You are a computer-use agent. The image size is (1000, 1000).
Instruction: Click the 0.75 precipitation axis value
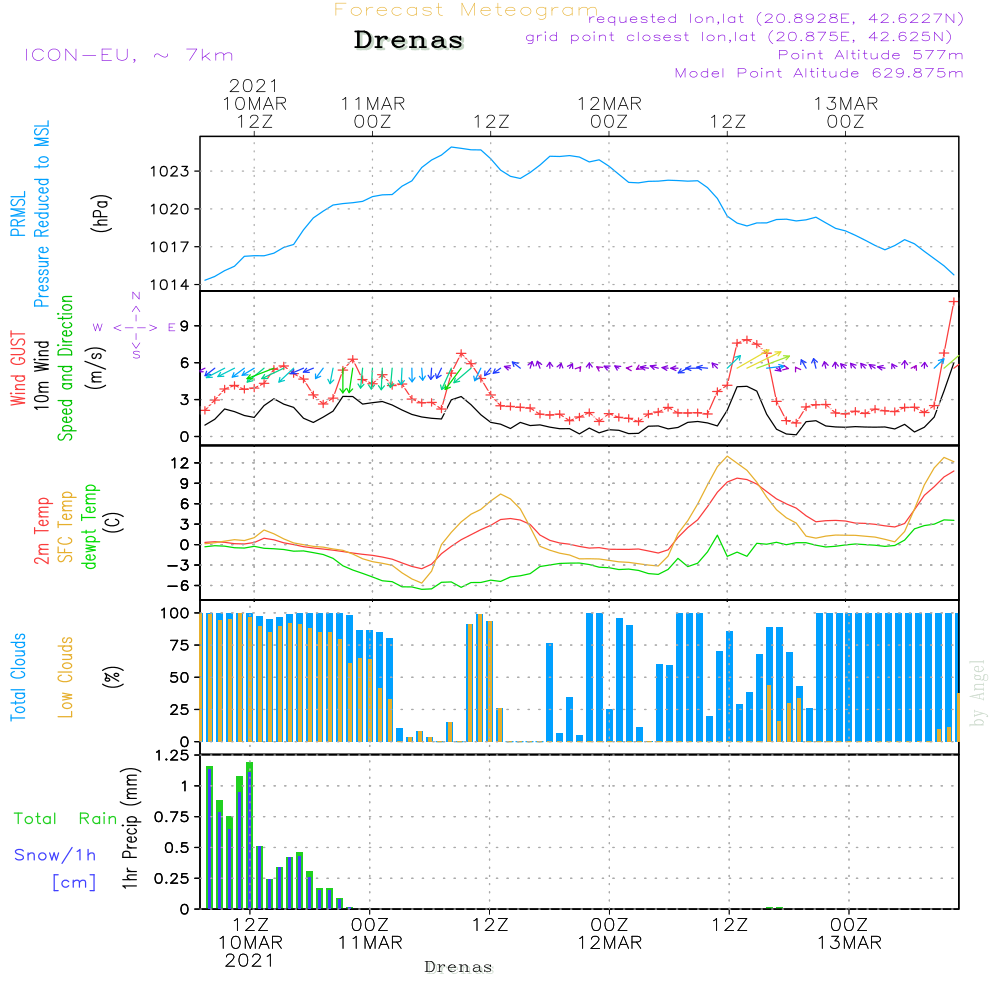[172, 817]
